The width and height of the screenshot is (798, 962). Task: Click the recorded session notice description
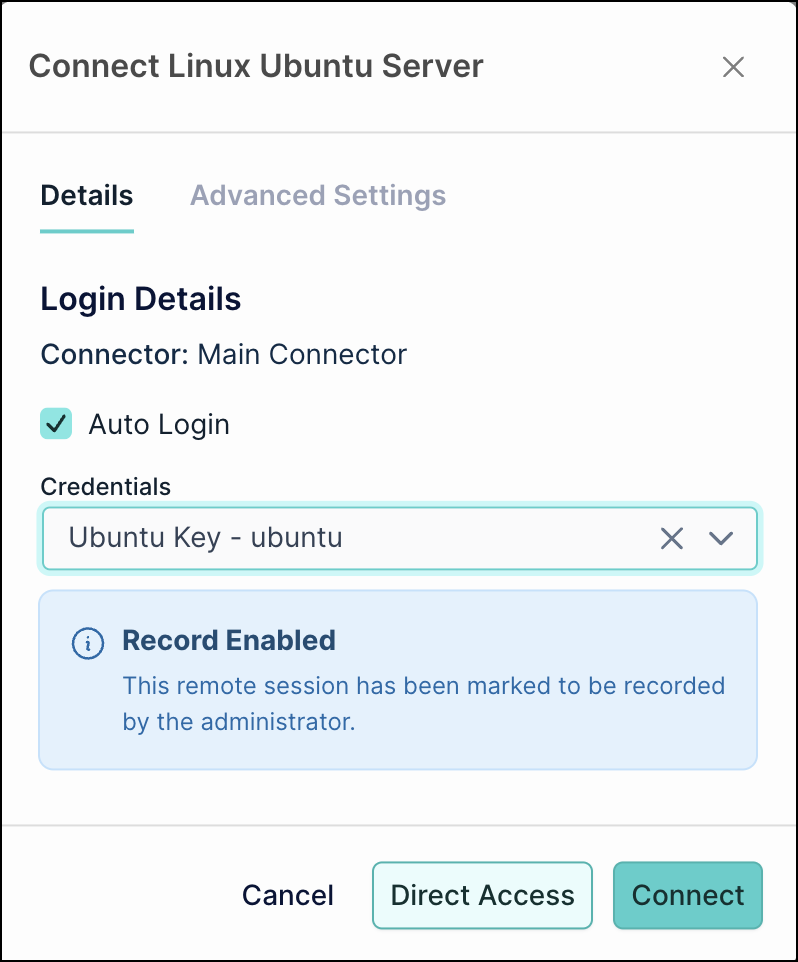(x=423, y=704)
